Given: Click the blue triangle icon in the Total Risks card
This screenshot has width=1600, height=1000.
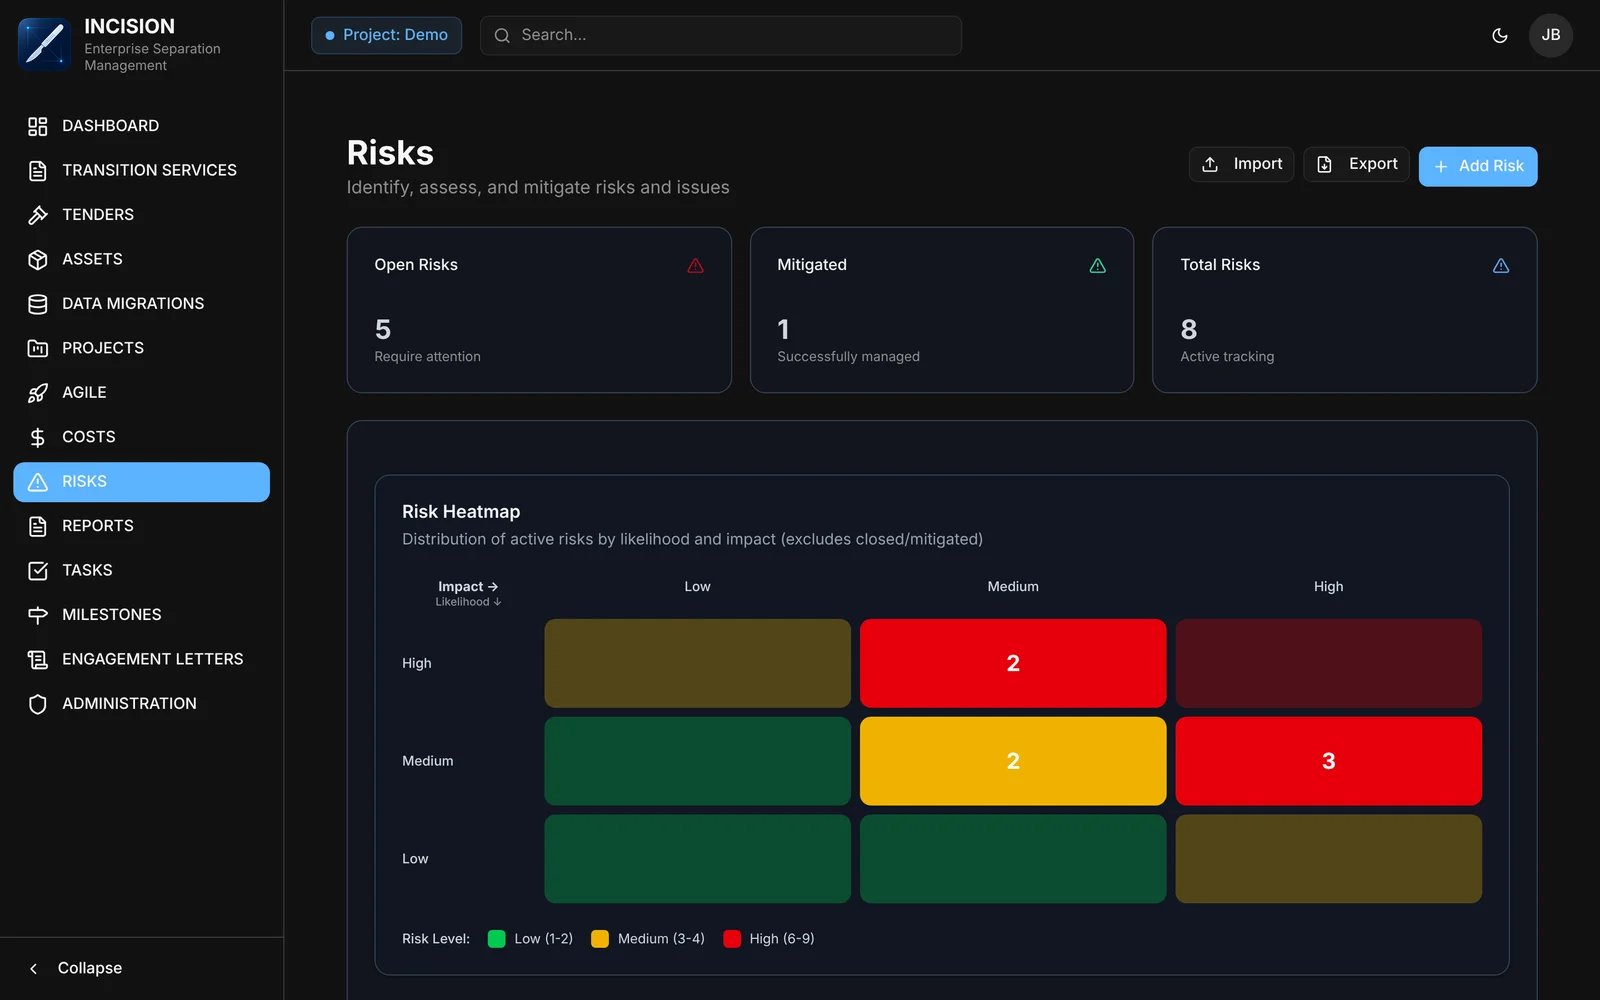Looking at the screenshot, I should (1501, 265).
